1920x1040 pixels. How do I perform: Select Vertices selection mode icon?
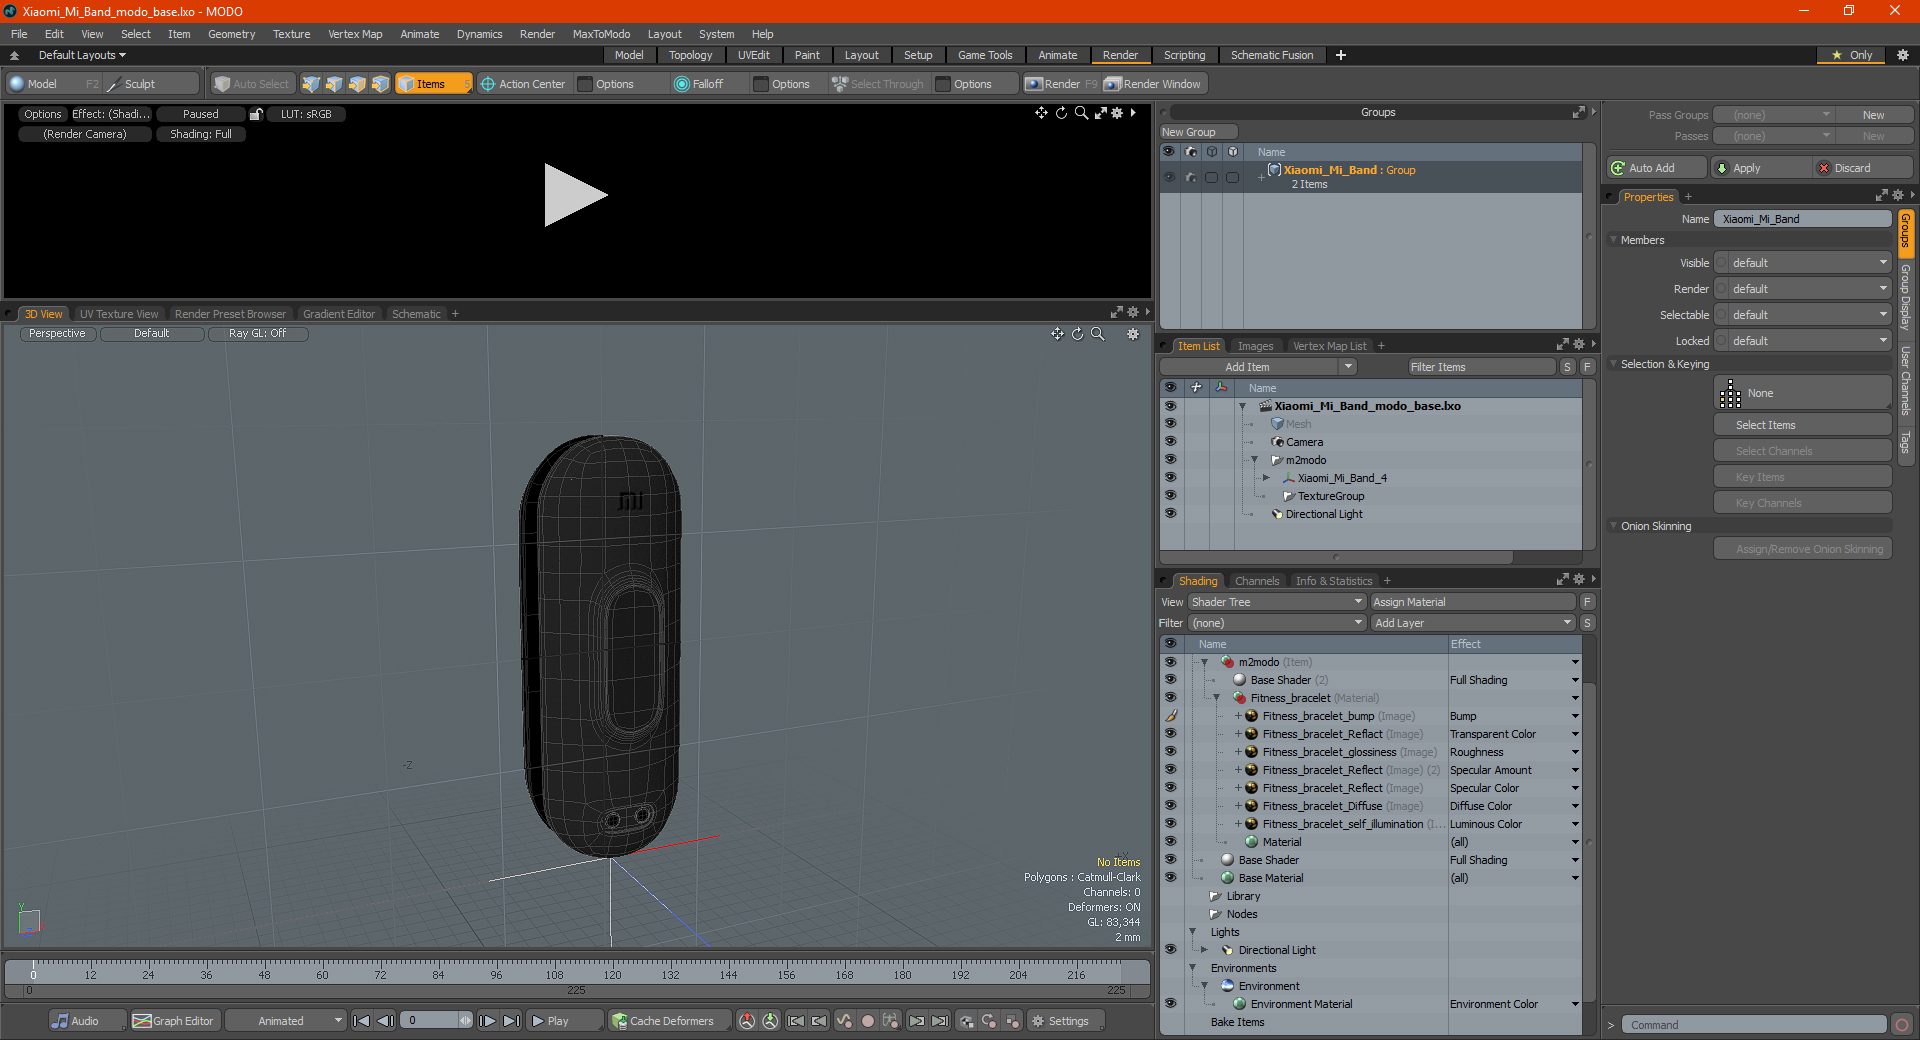click(x=311, y=84)
